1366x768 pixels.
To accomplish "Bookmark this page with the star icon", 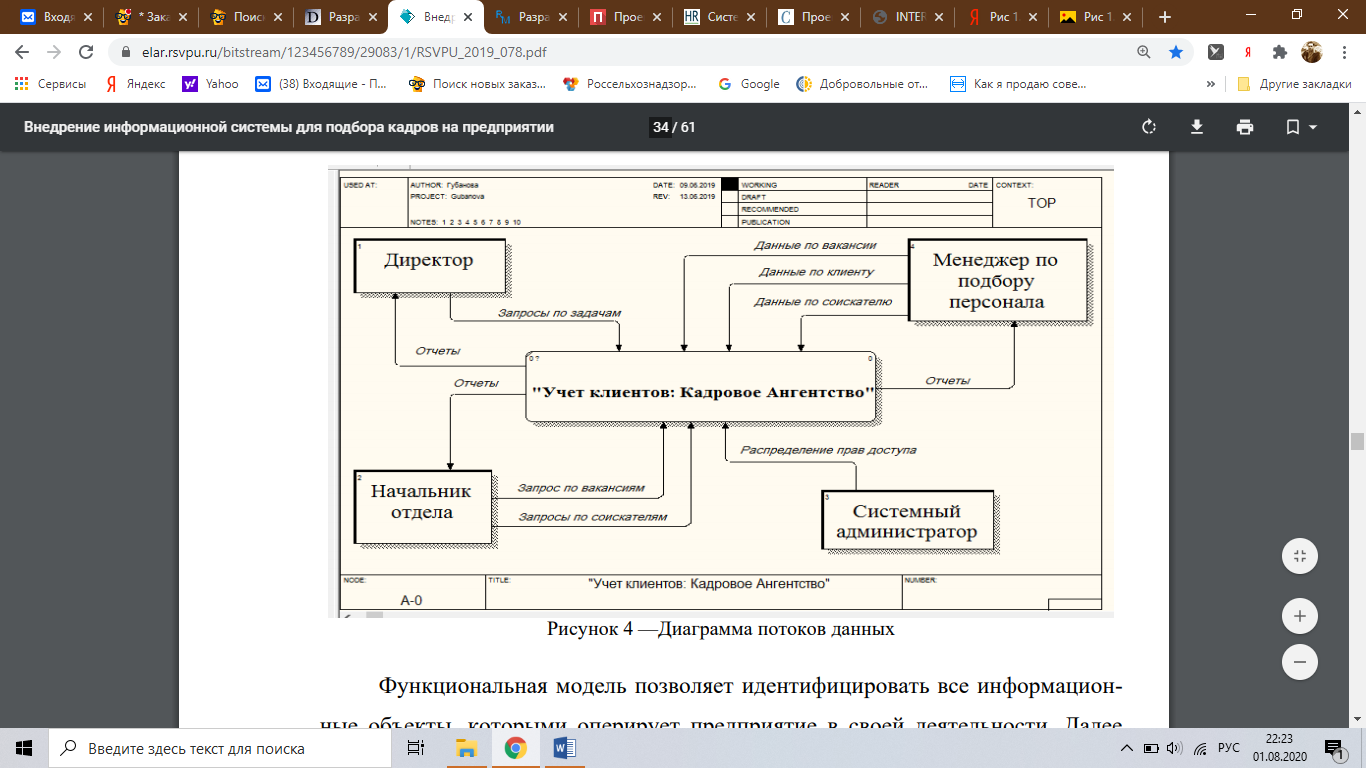I will coord(1176,52).
